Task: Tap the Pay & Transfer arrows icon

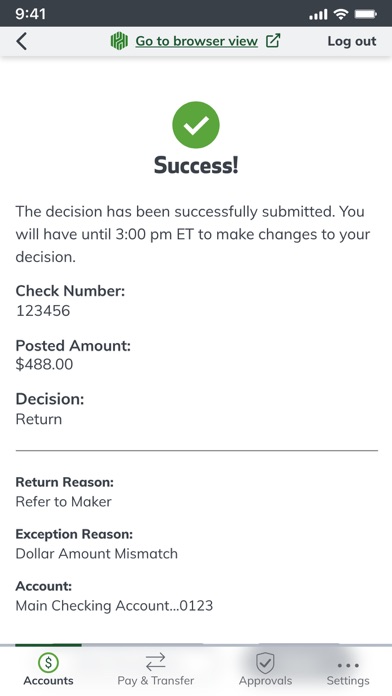Action: tap(155, 662)
